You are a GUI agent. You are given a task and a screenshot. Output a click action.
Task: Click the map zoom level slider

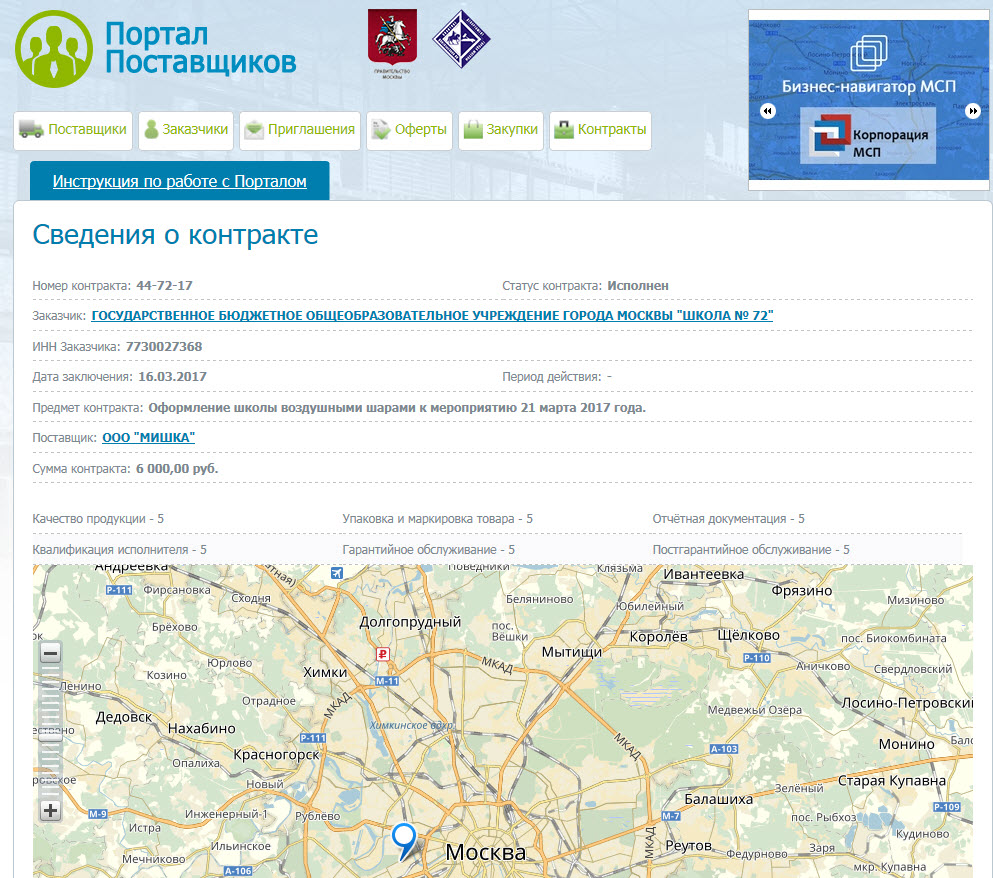[50, 730]
